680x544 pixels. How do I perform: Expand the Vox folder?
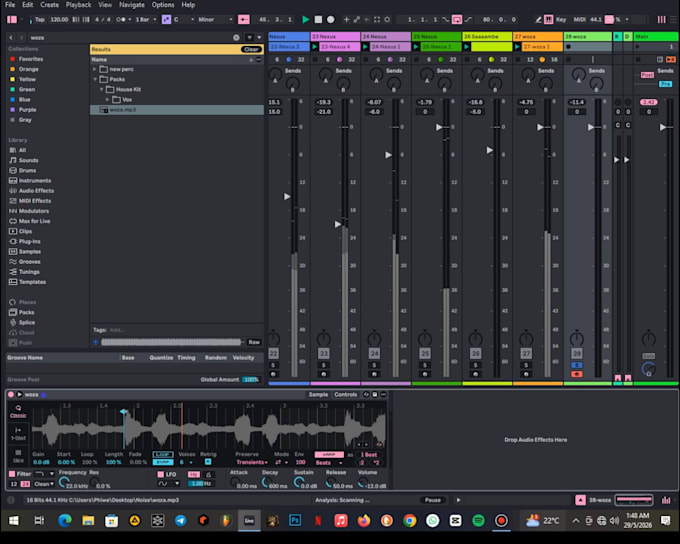(x=108, y=99)
